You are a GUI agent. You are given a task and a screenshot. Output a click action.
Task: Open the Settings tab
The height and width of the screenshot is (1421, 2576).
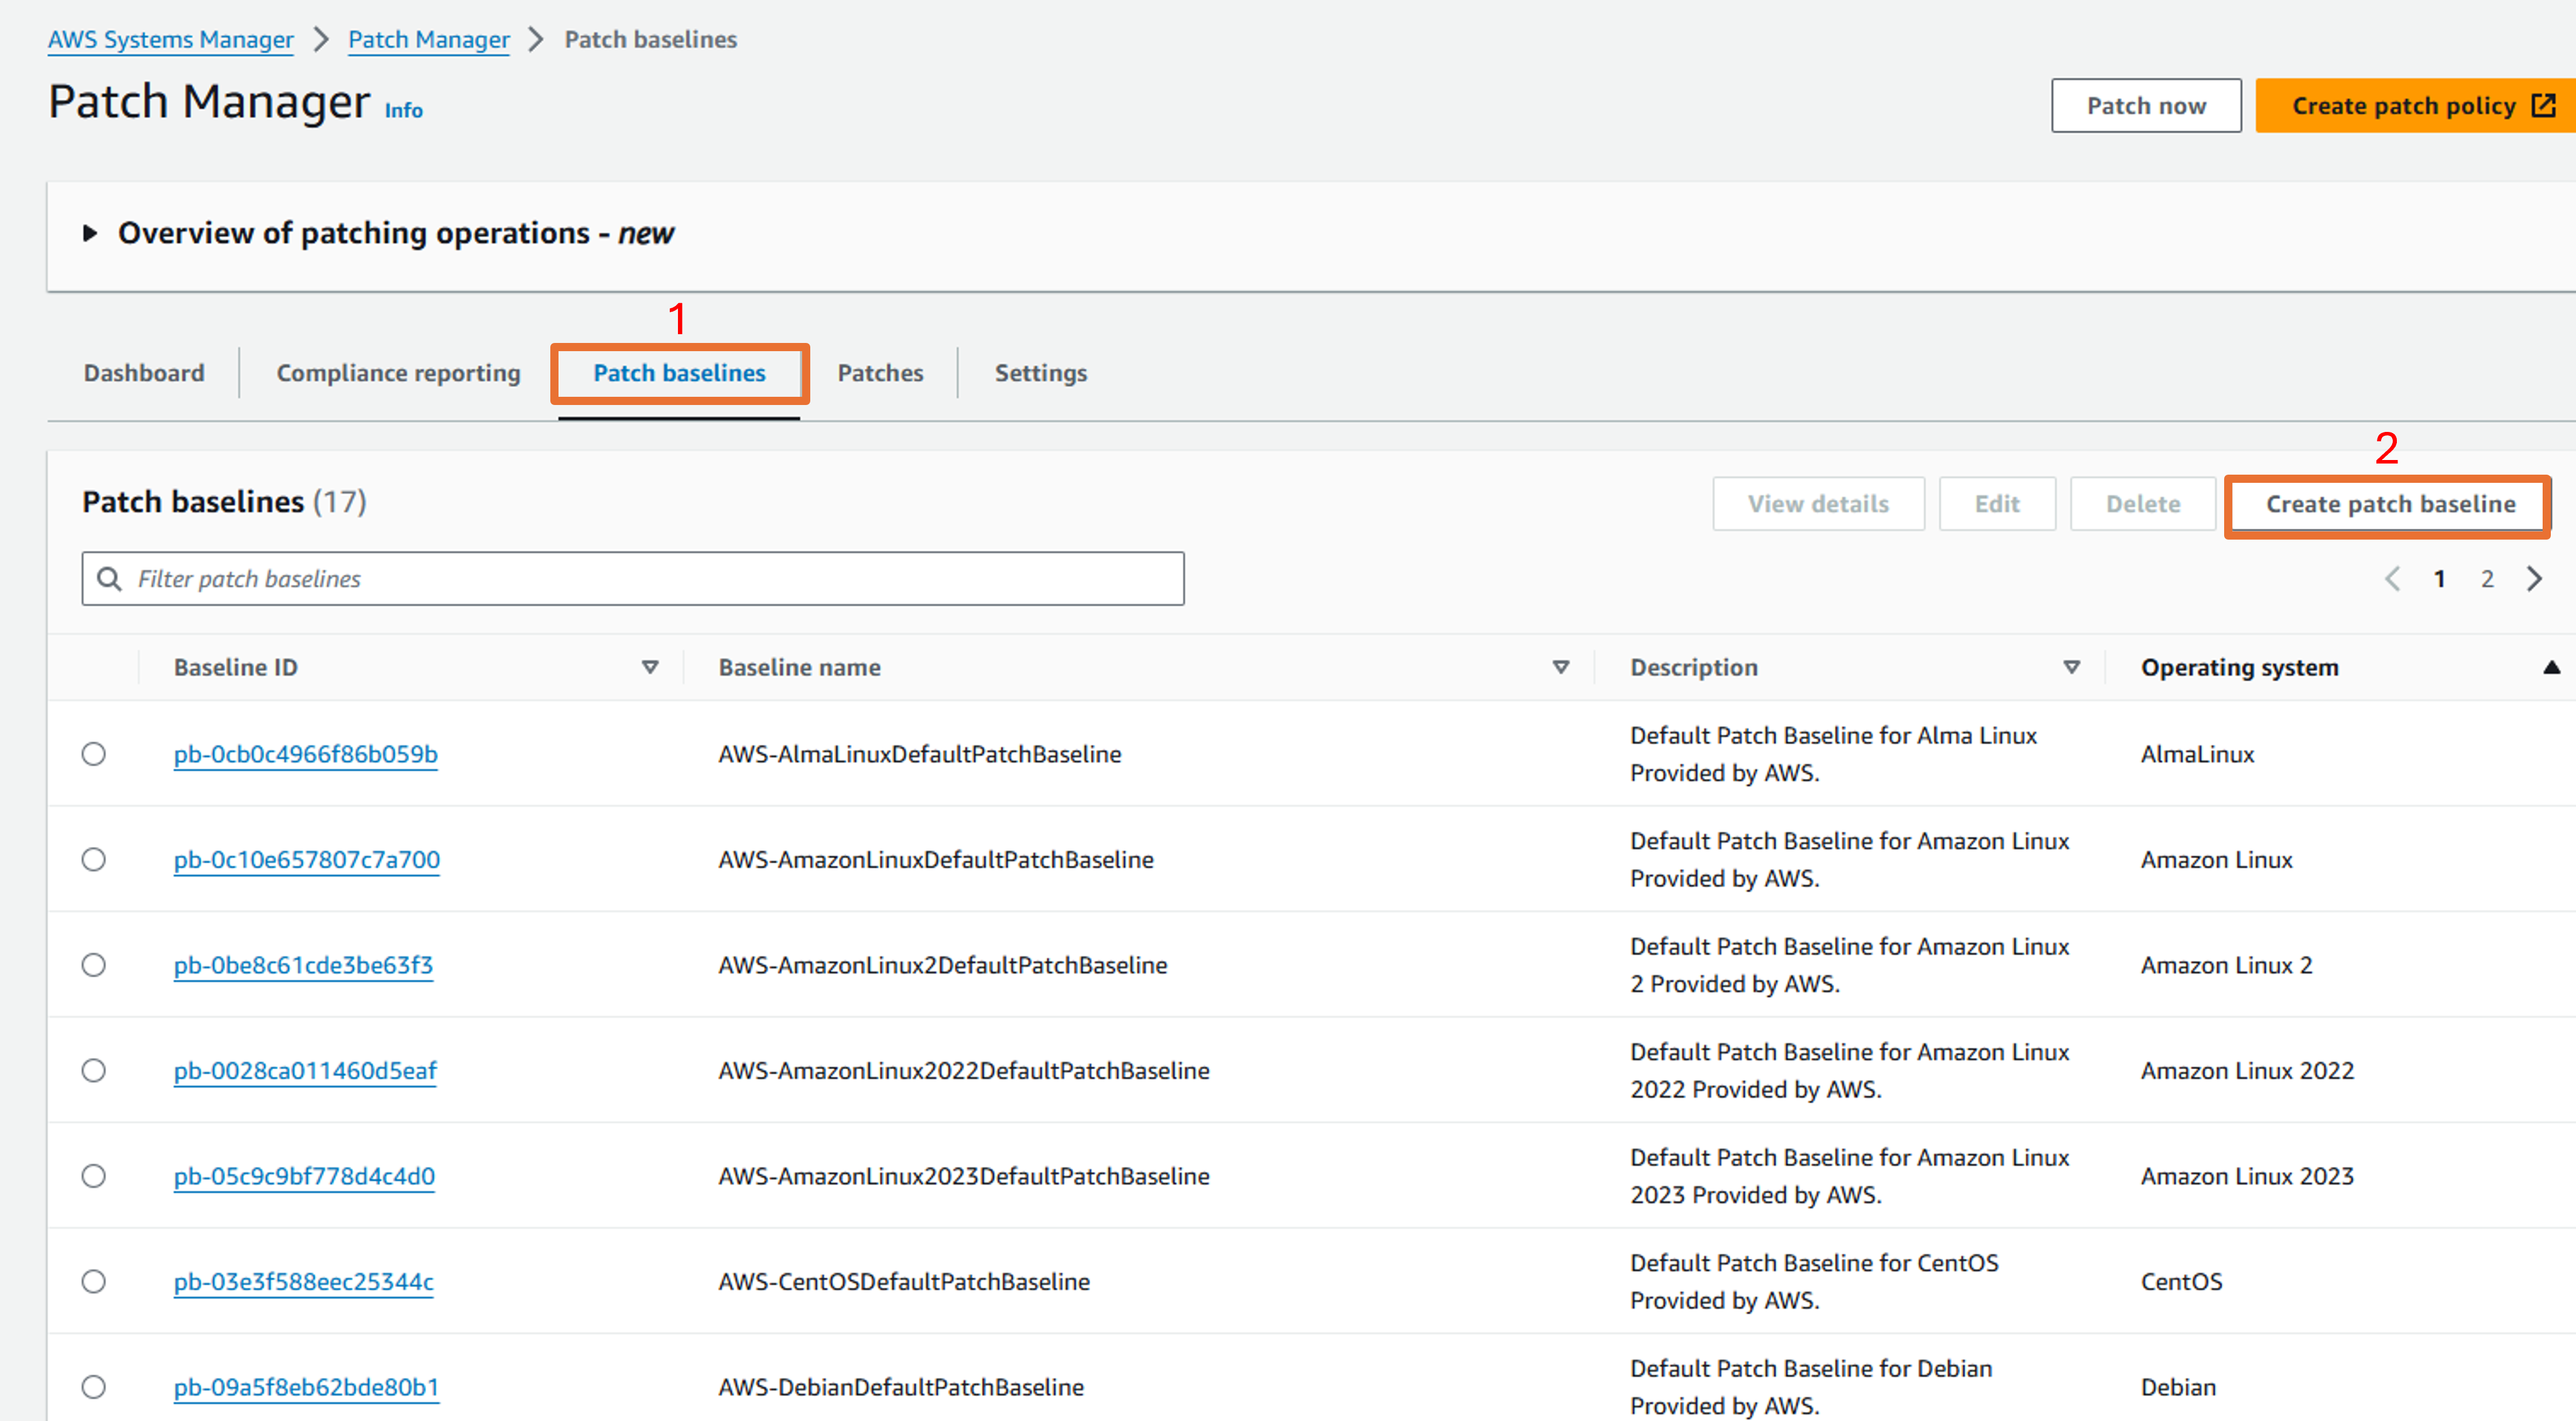click(x=1040, y=373)
